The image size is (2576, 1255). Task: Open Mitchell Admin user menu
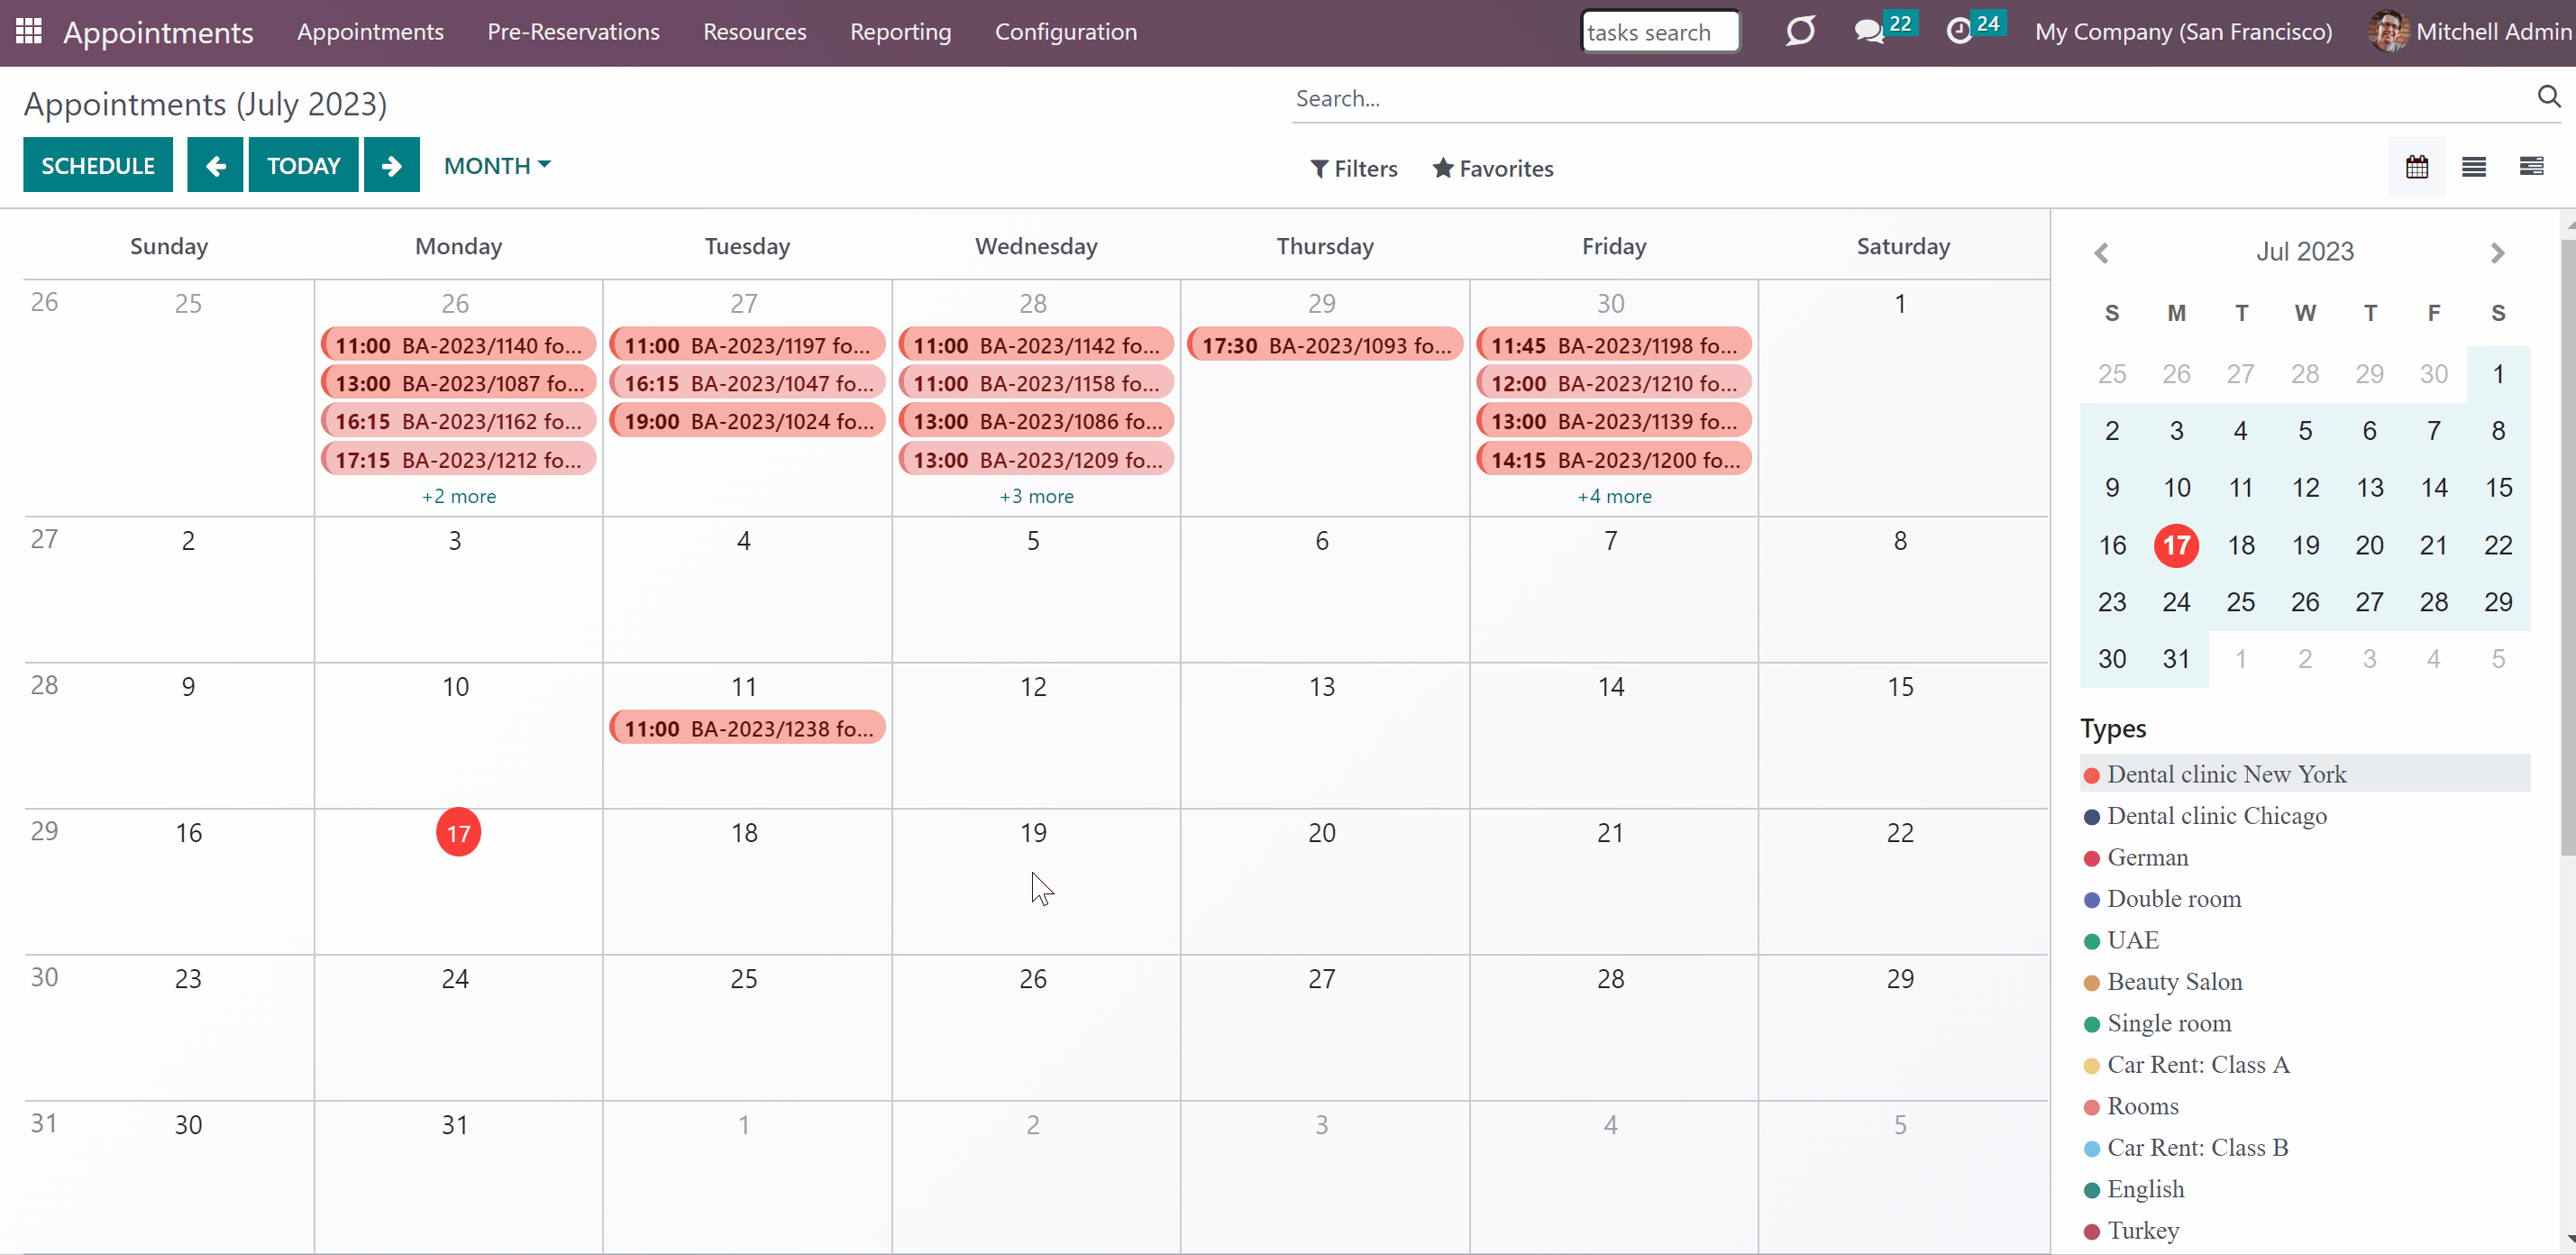2470,31
